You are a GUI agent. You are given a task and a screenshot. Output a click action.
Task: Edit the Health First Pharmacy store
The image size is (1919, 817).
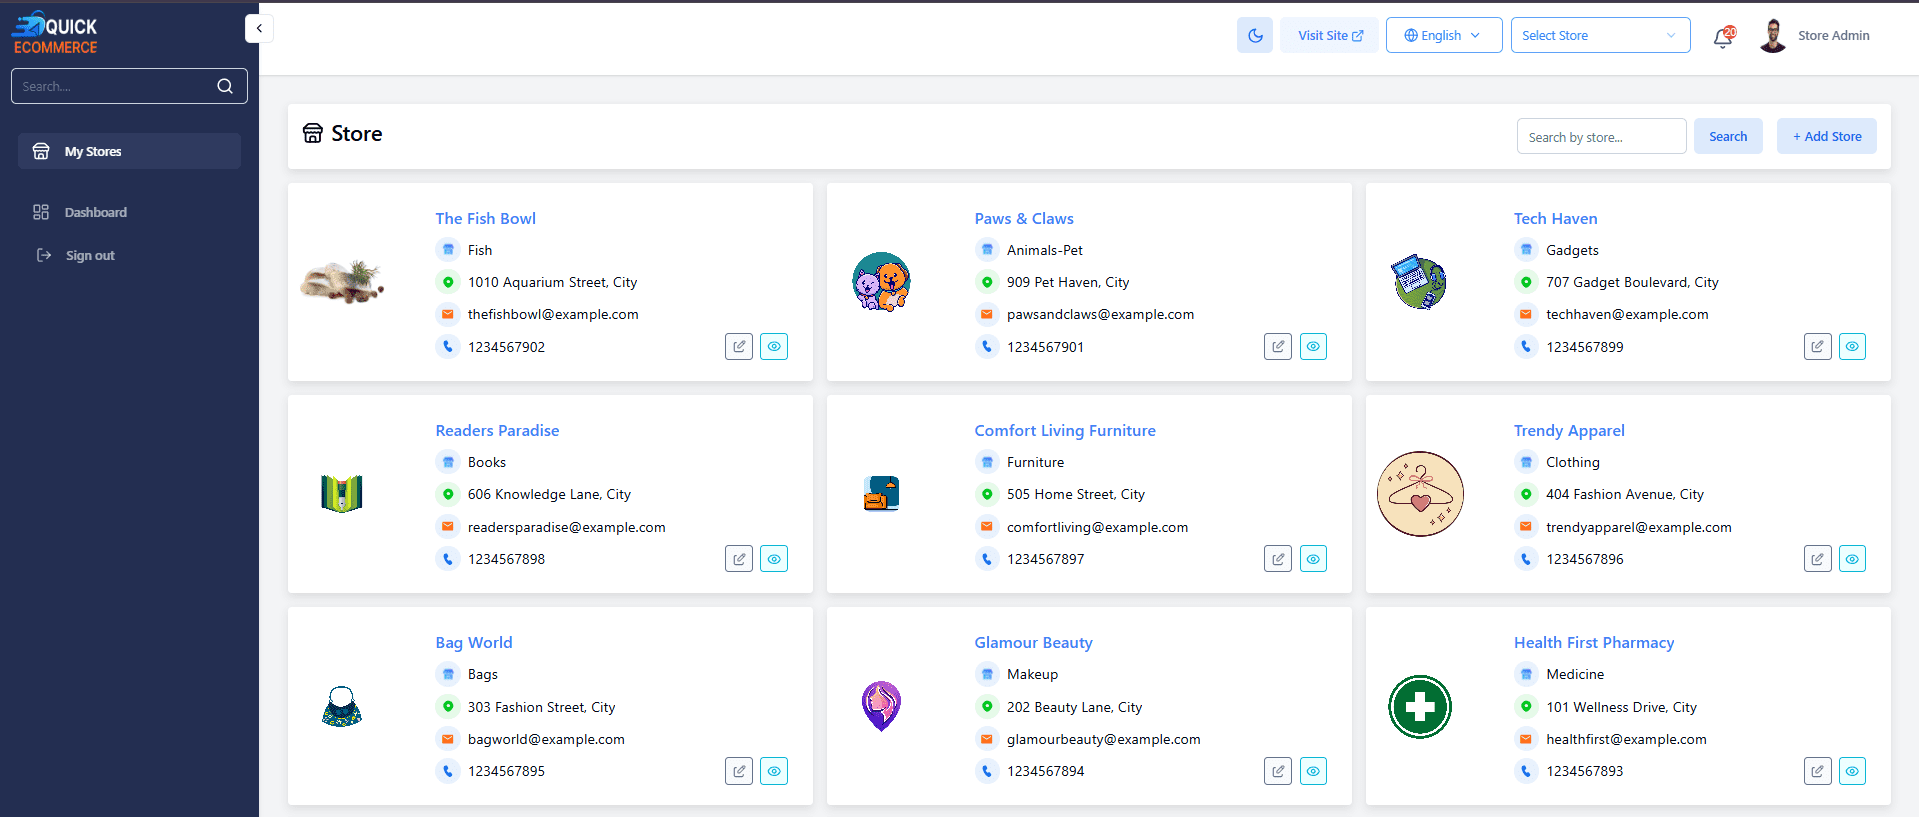[1817, 771]
